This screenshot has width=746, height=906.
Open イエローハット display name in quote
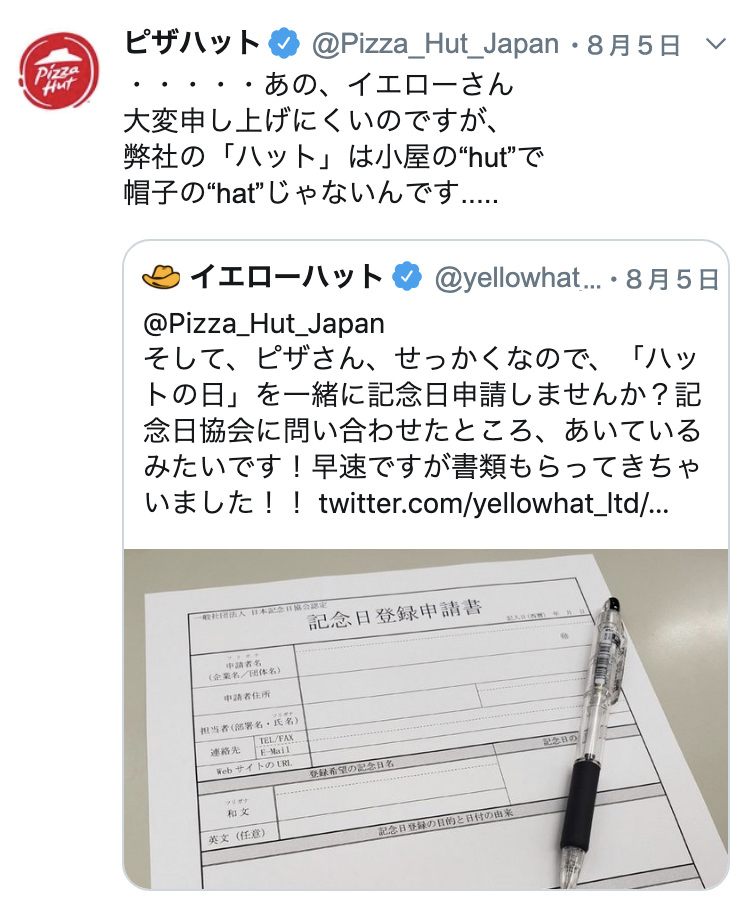(x=286, y=277)
